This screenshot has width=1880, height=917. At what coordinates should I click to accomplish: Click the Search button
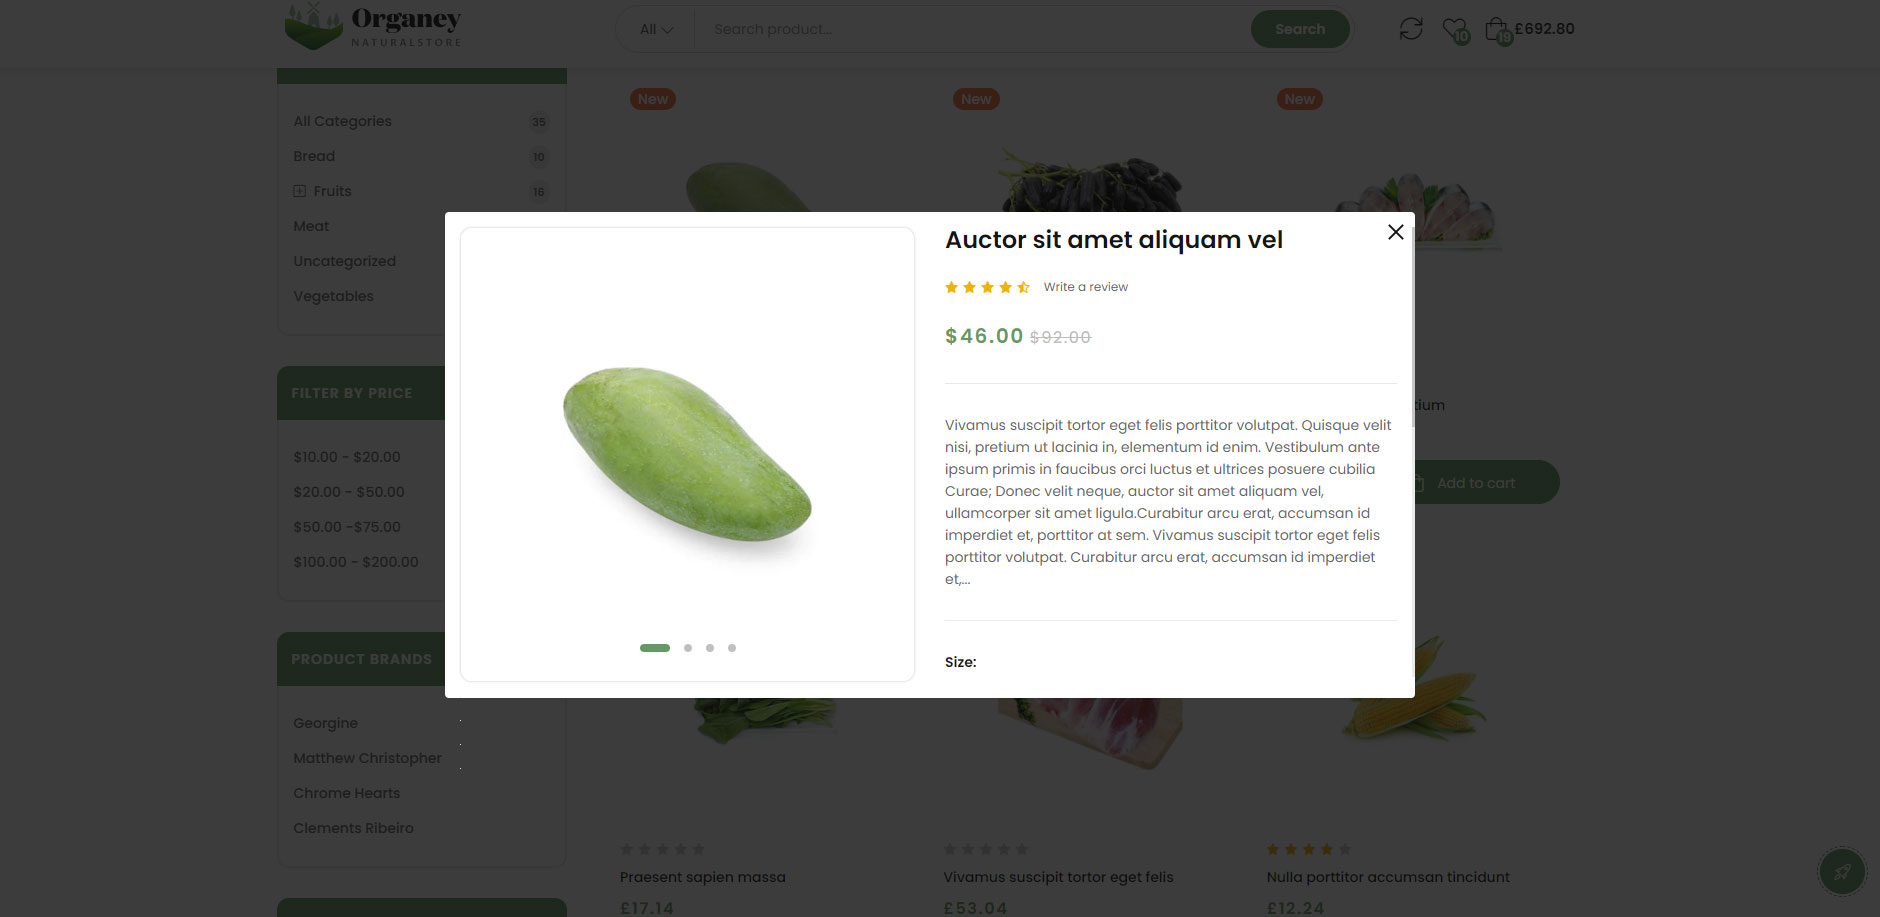click(x=1300, y=29)
